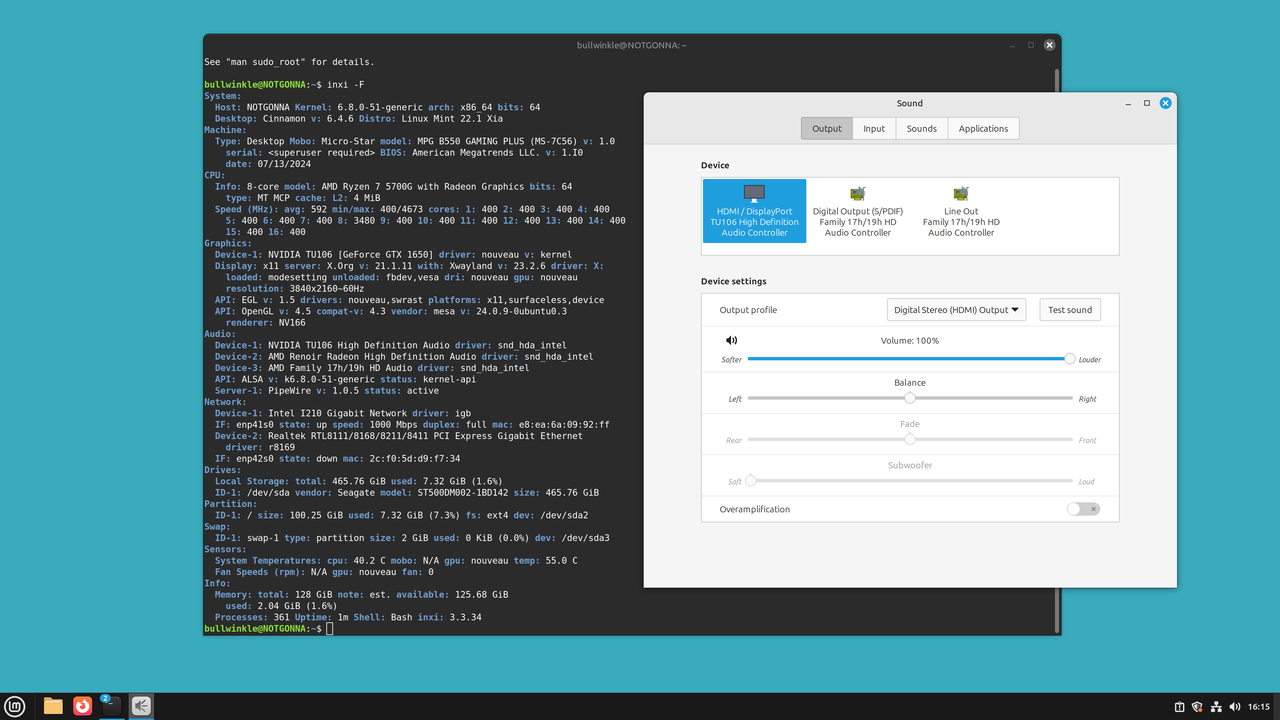Screen dimensions: 1280x720
Task: Open the Files folder in taskbar
Action: [x=53, y=706]
